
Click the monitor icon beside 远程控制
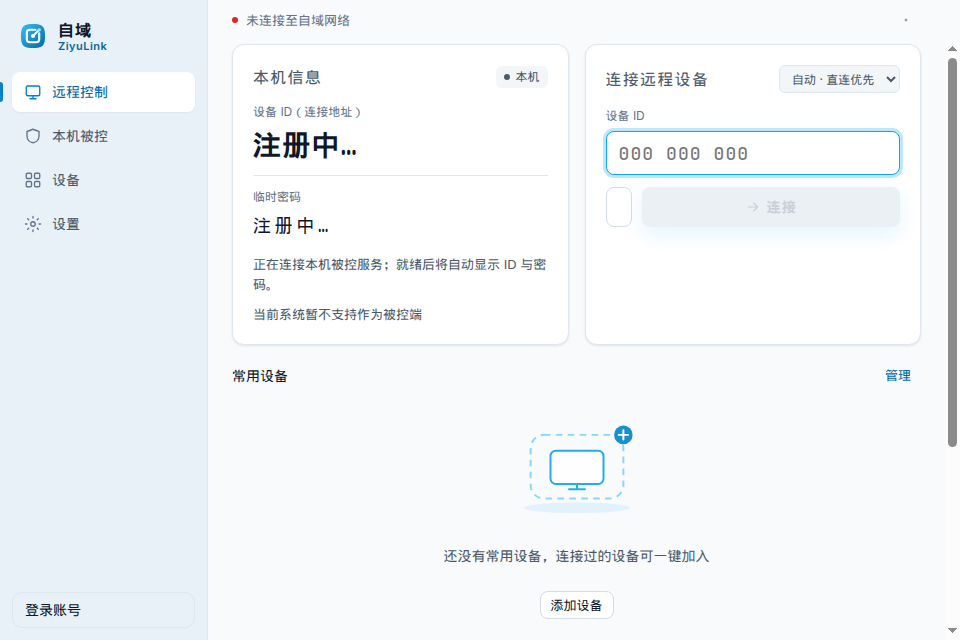click(x=33, y=92)
